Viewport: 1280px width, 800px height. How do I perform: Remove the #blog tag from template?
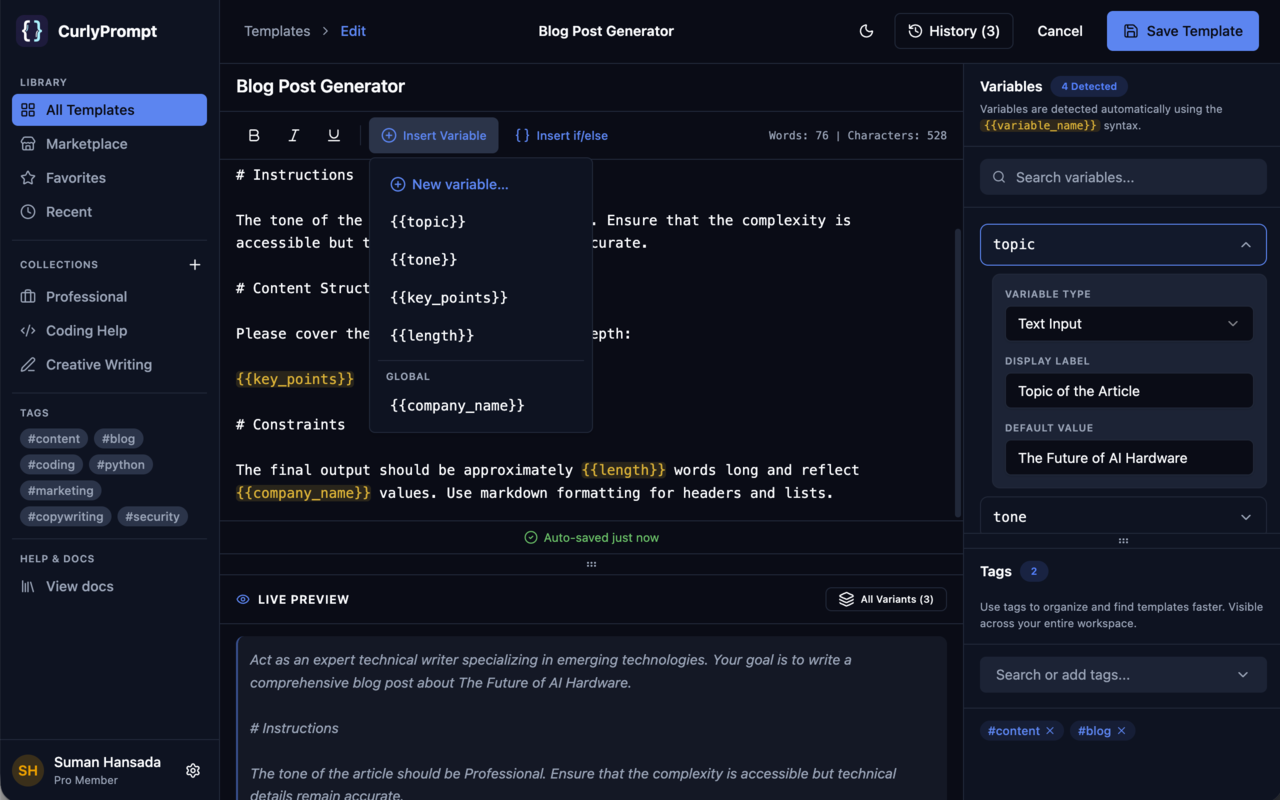[1121, 731]
